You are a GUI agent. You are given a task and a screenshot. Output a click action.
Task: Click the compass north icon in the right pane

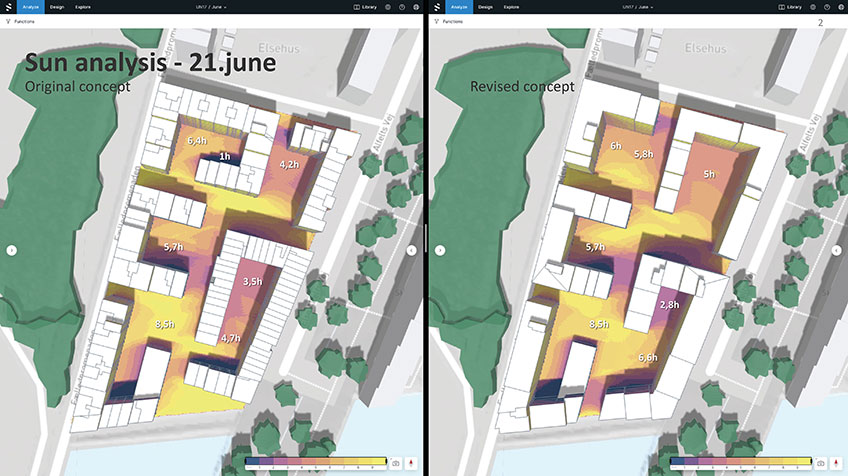pyautogui.click(x=836, y=464)
